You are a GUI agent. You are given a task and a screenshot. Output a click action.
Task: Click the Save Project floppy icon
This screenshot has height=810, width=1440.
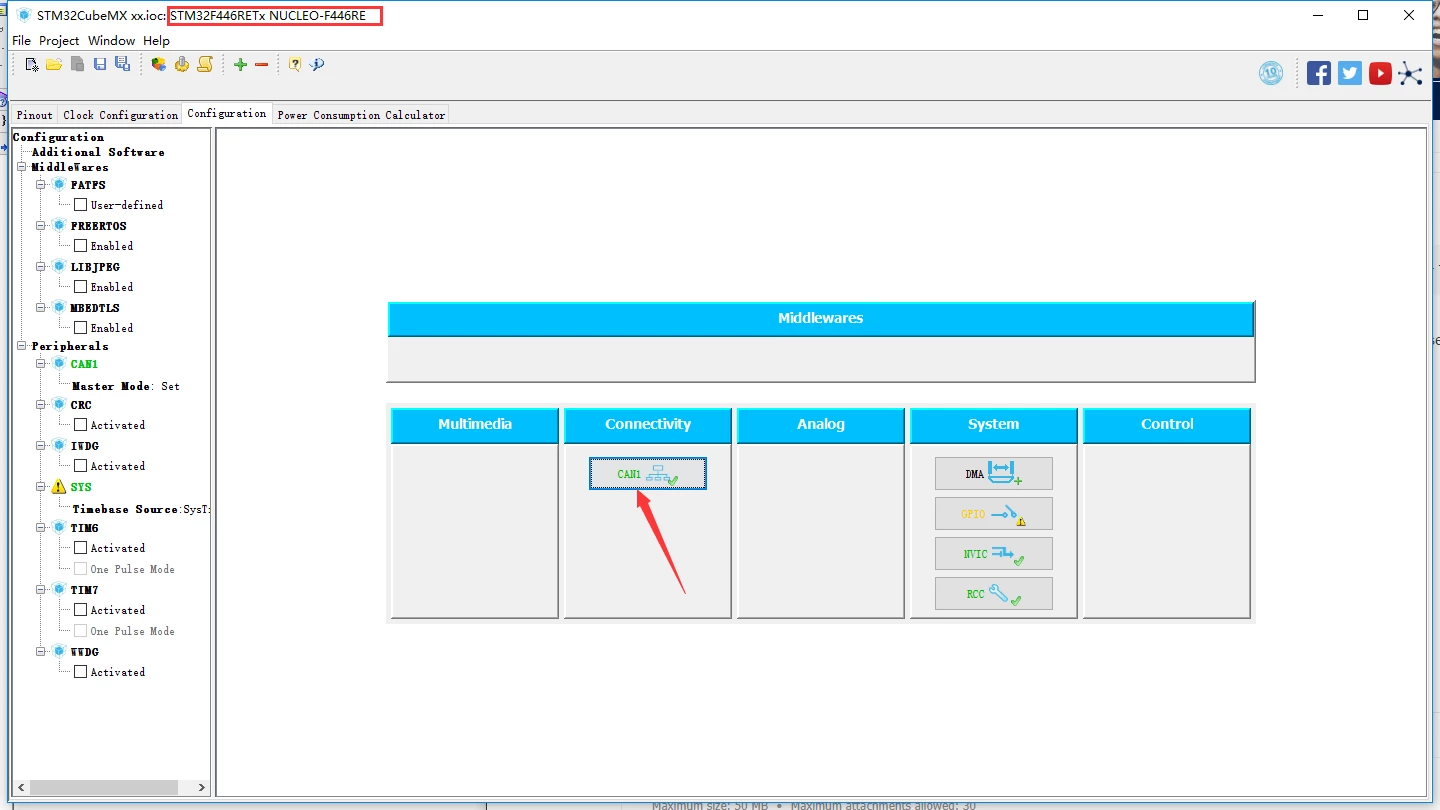pos(100,65)
